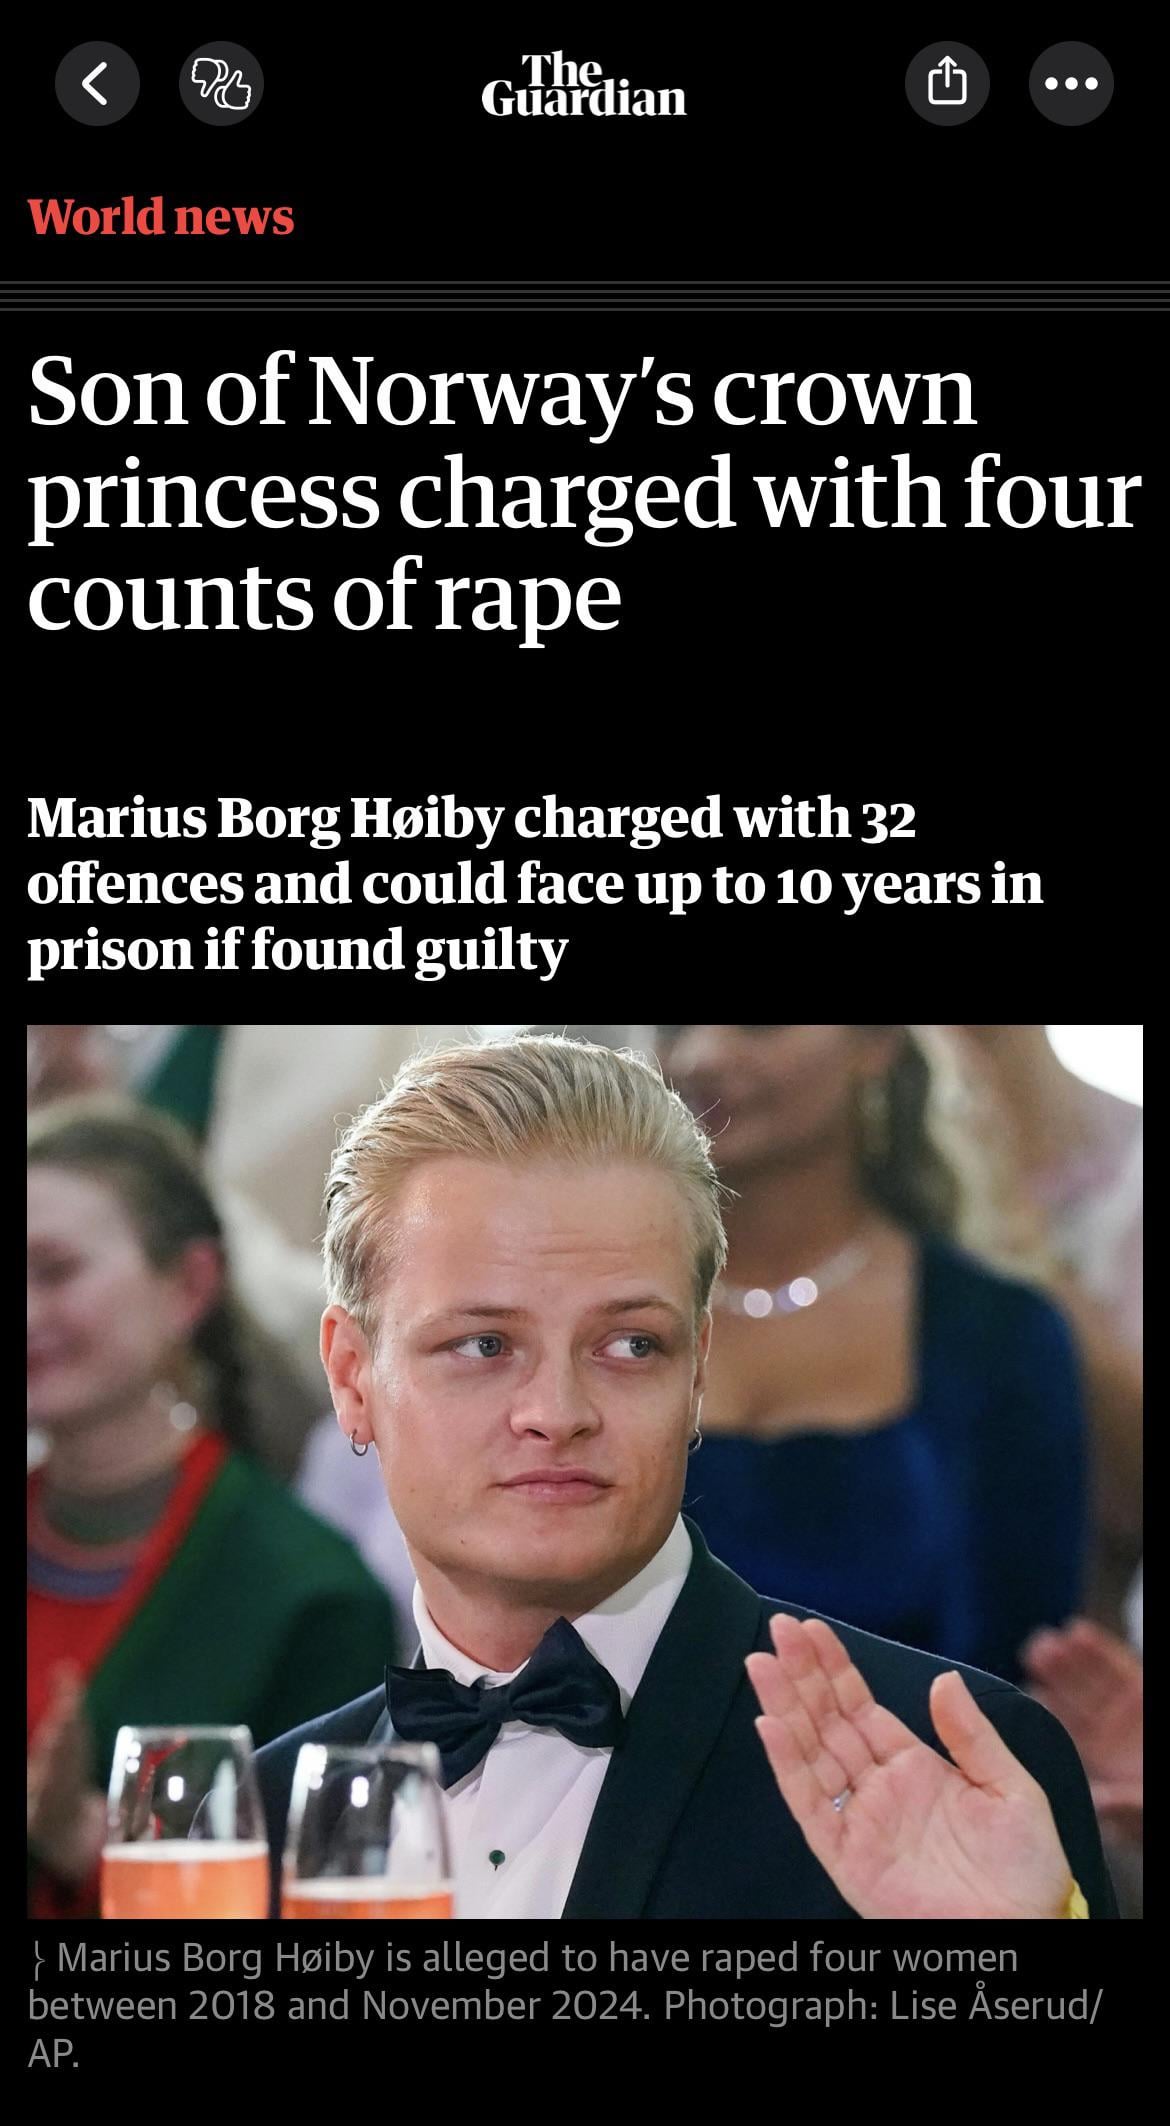Tap the photo caption about Marius Borg Høiby
1170x2126 pixels.
click(565, 2005)
